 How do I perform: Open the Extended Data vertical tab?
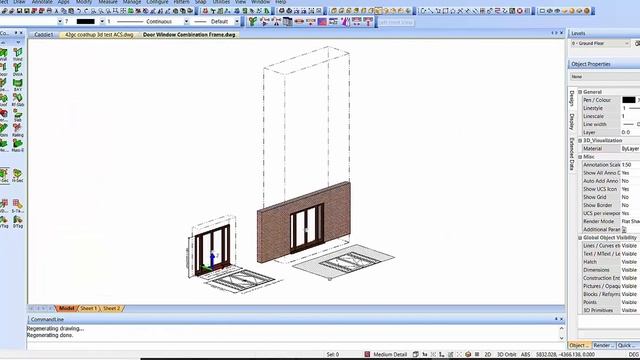[x=572, y=154]
